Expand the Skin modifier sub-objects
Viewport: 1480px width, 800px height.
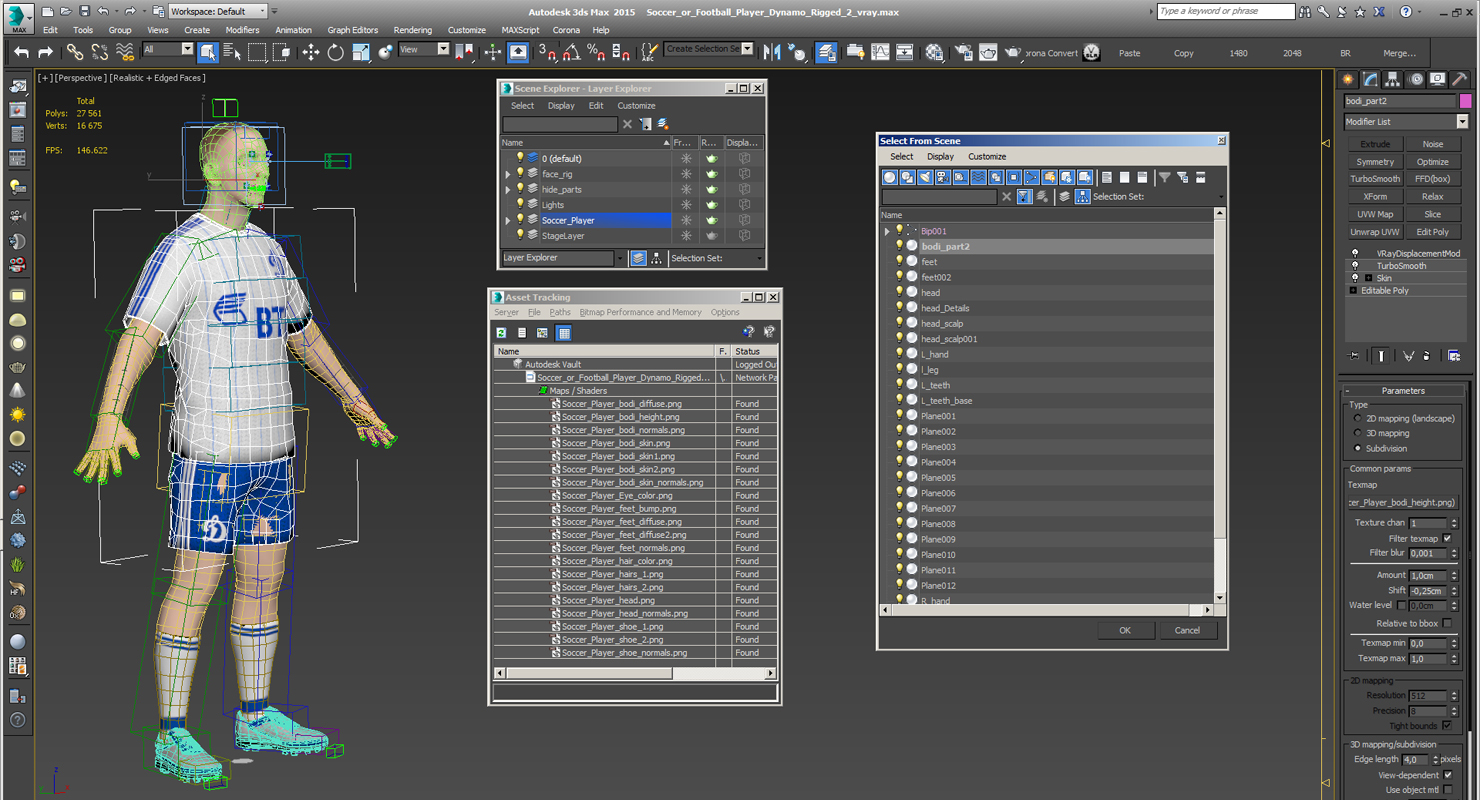coord(1368,278)
